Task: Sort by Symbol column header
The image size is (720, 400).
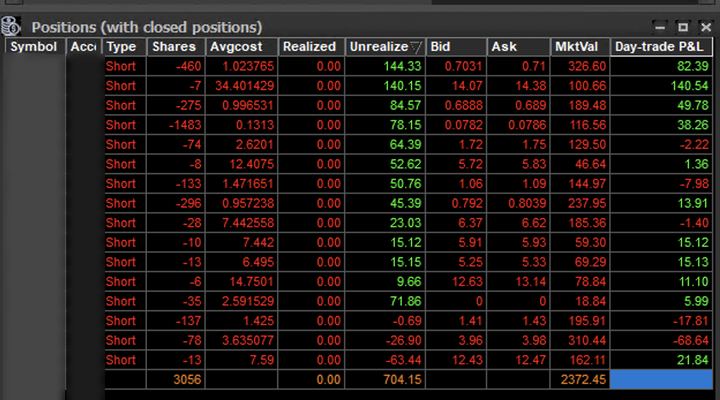Action: (x=34, y=47)
